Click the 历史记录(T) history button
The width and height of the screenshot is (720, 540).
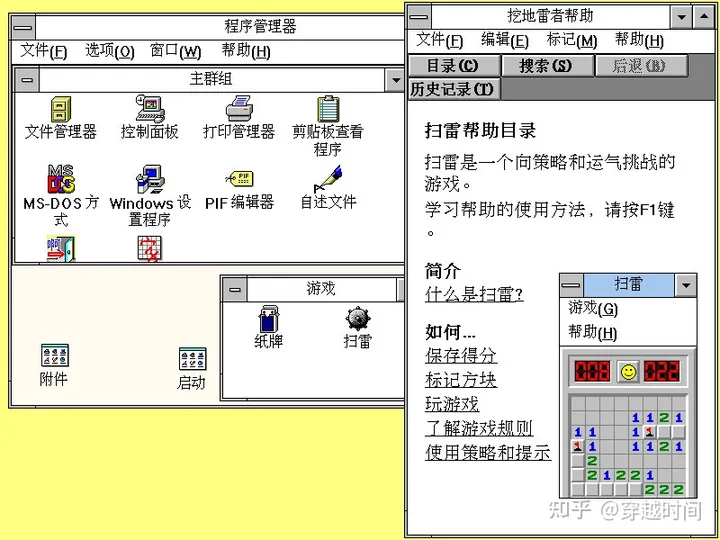[x=454, y=89]
